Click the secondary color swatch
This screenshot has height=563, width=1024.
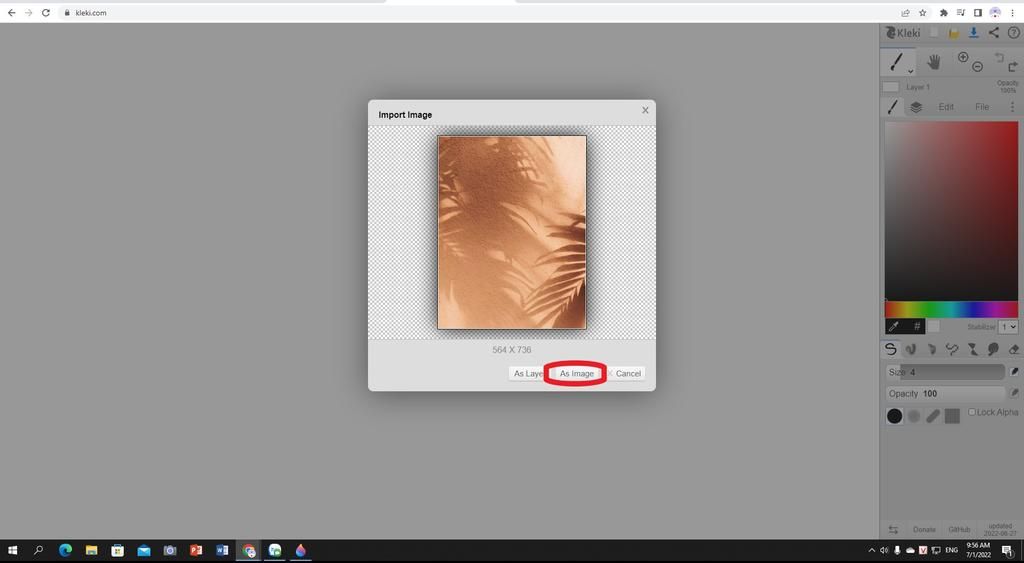934,326
